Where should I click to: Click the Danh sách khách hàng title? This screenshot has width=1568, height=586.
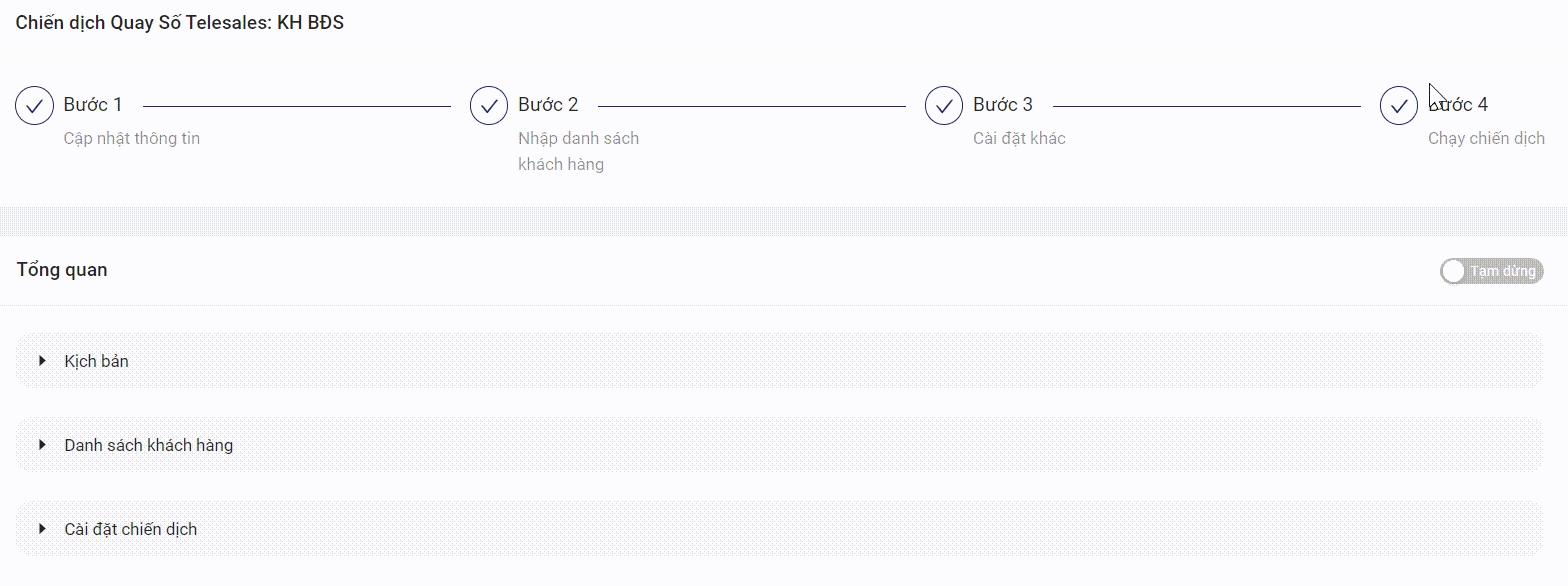point(149,445)
